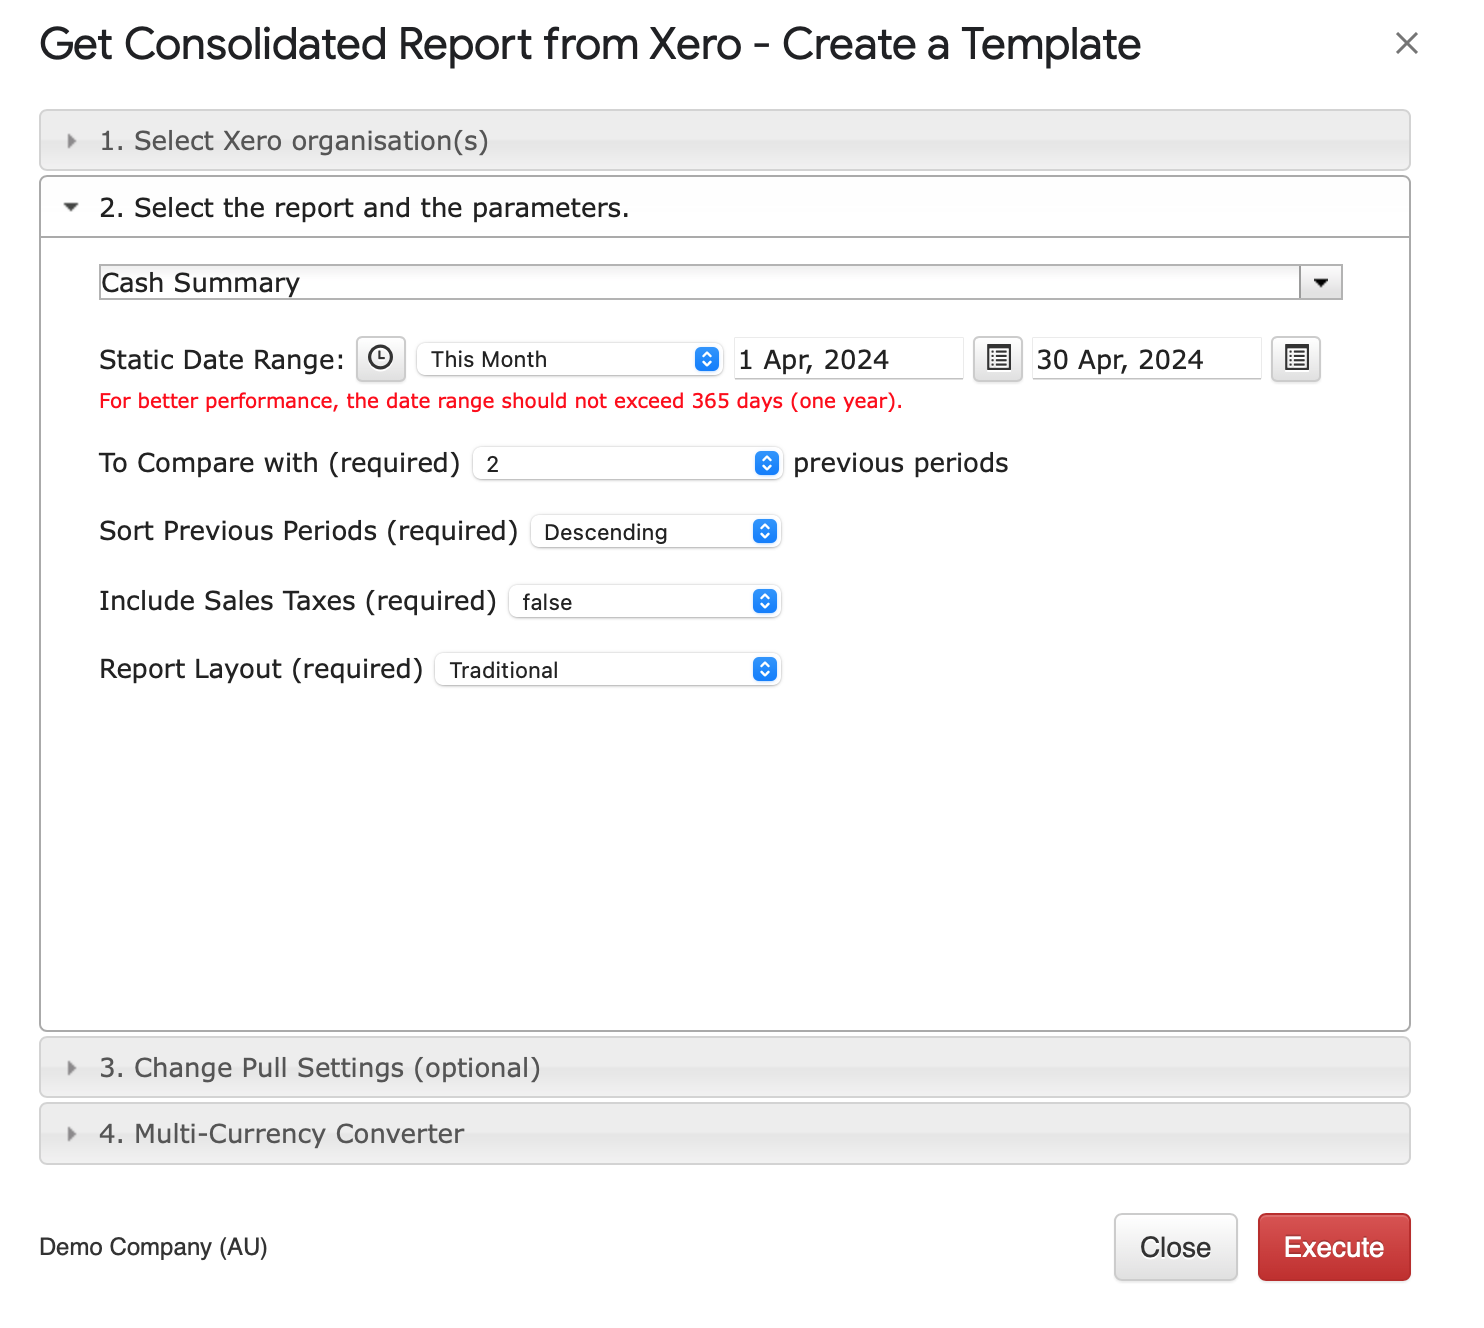This screenshot has width=1484, height=1328.
Task: Click the 'To Compare with (required)' label
Action: coord(280,463)
